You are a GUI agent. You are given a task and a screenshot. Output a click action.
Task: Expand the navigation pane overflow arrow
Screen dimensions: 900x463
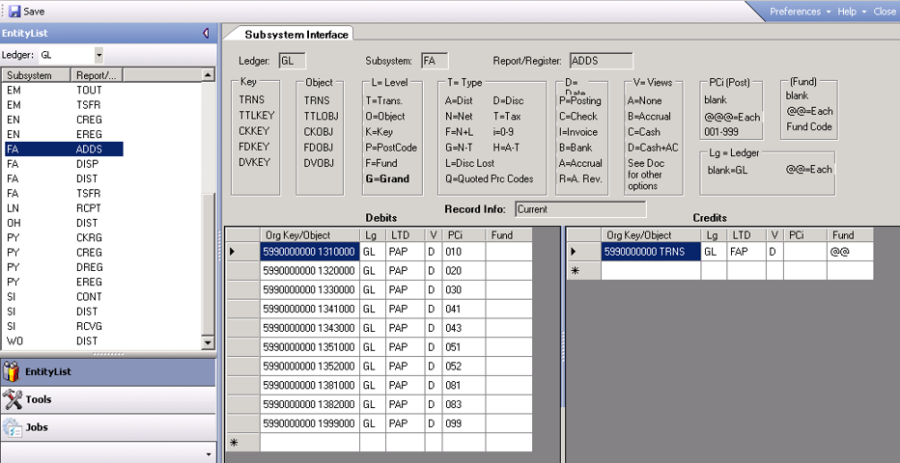point(208,454)
